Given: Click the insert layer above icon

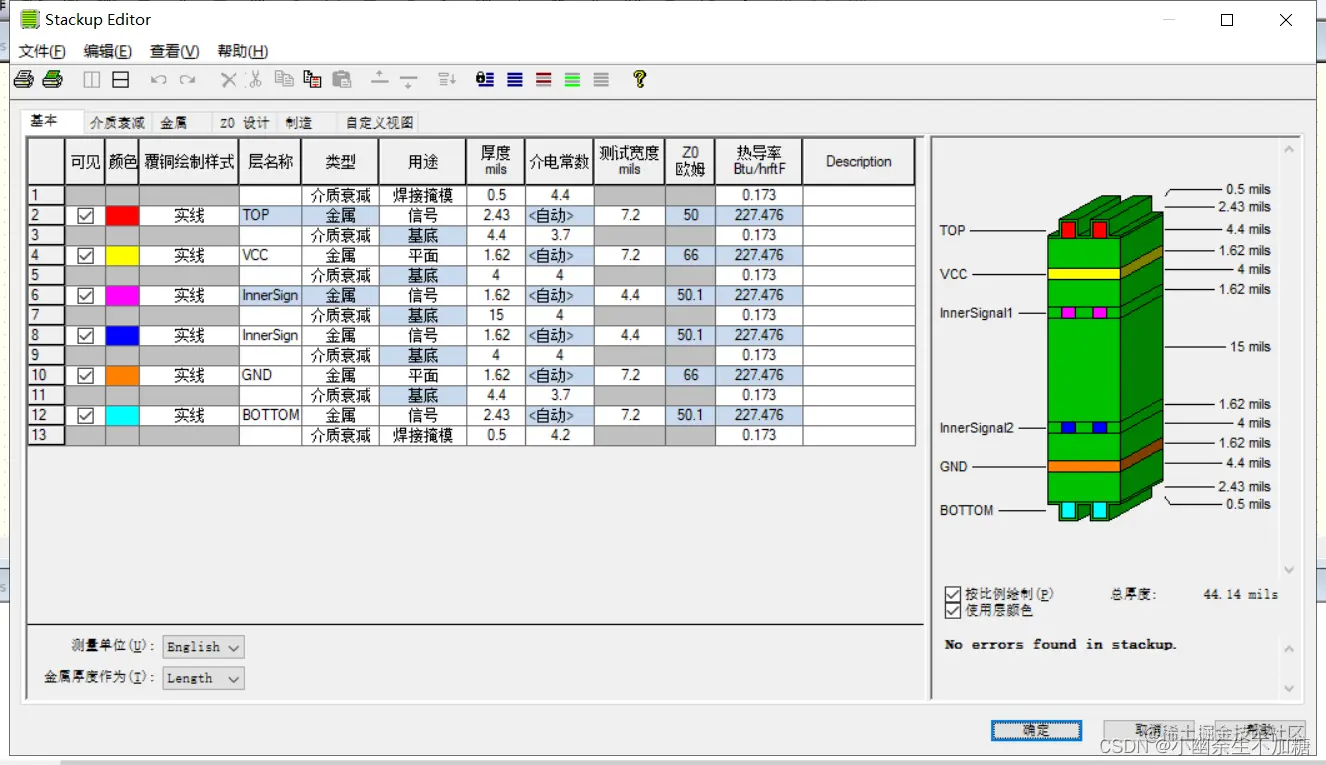Looking at the screenshot, I should click(x=380, y=79).
